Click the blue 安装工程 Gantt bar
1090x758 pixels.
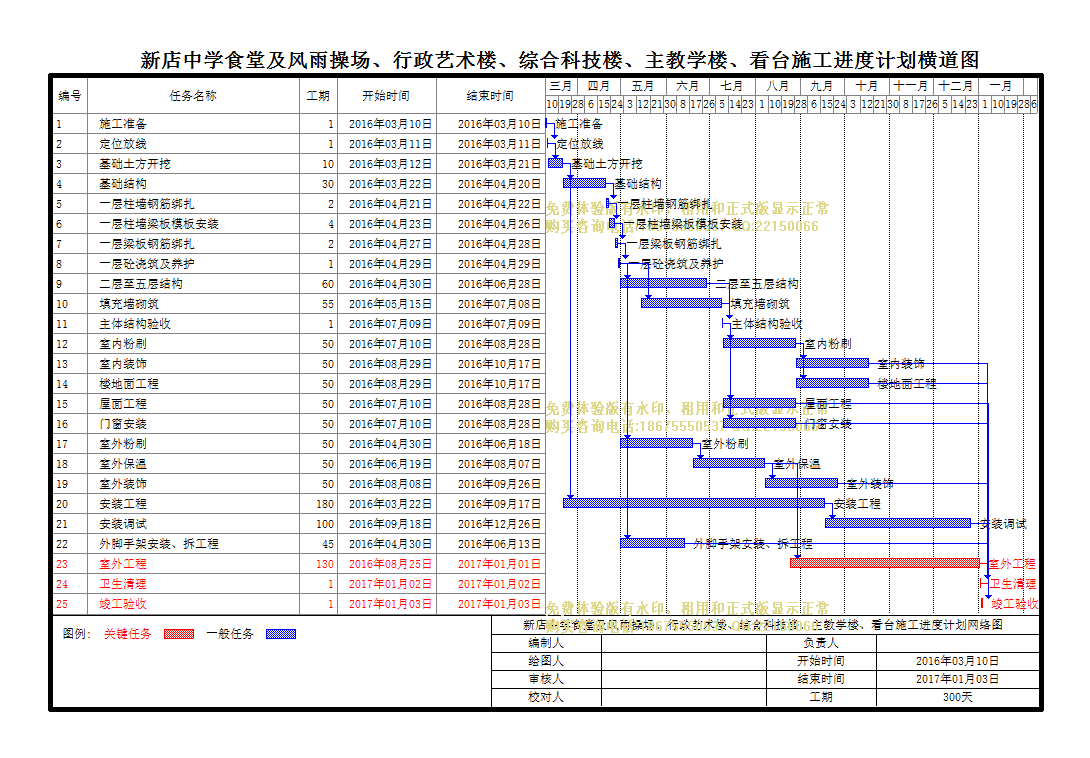(x=694, y=503)
